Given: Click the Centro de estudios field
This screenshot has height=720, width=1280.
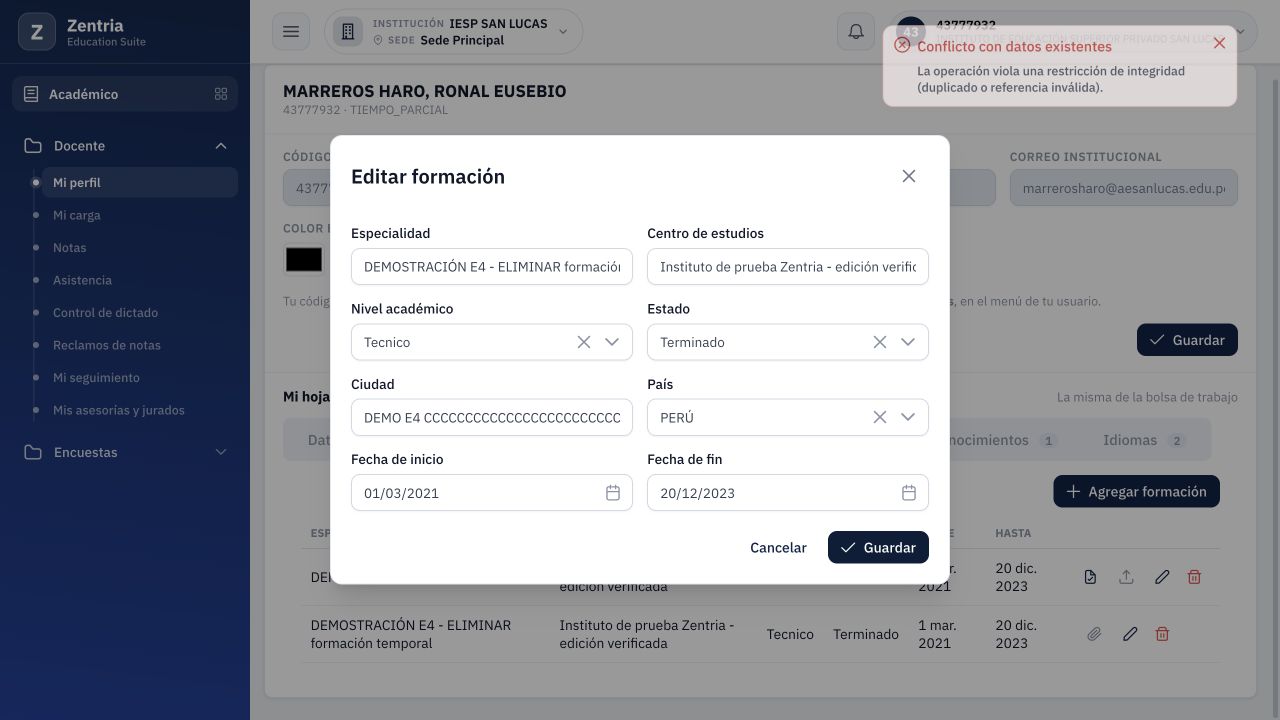Looking at the screenshot, I should pyautogui.click(x=788, y=267).
